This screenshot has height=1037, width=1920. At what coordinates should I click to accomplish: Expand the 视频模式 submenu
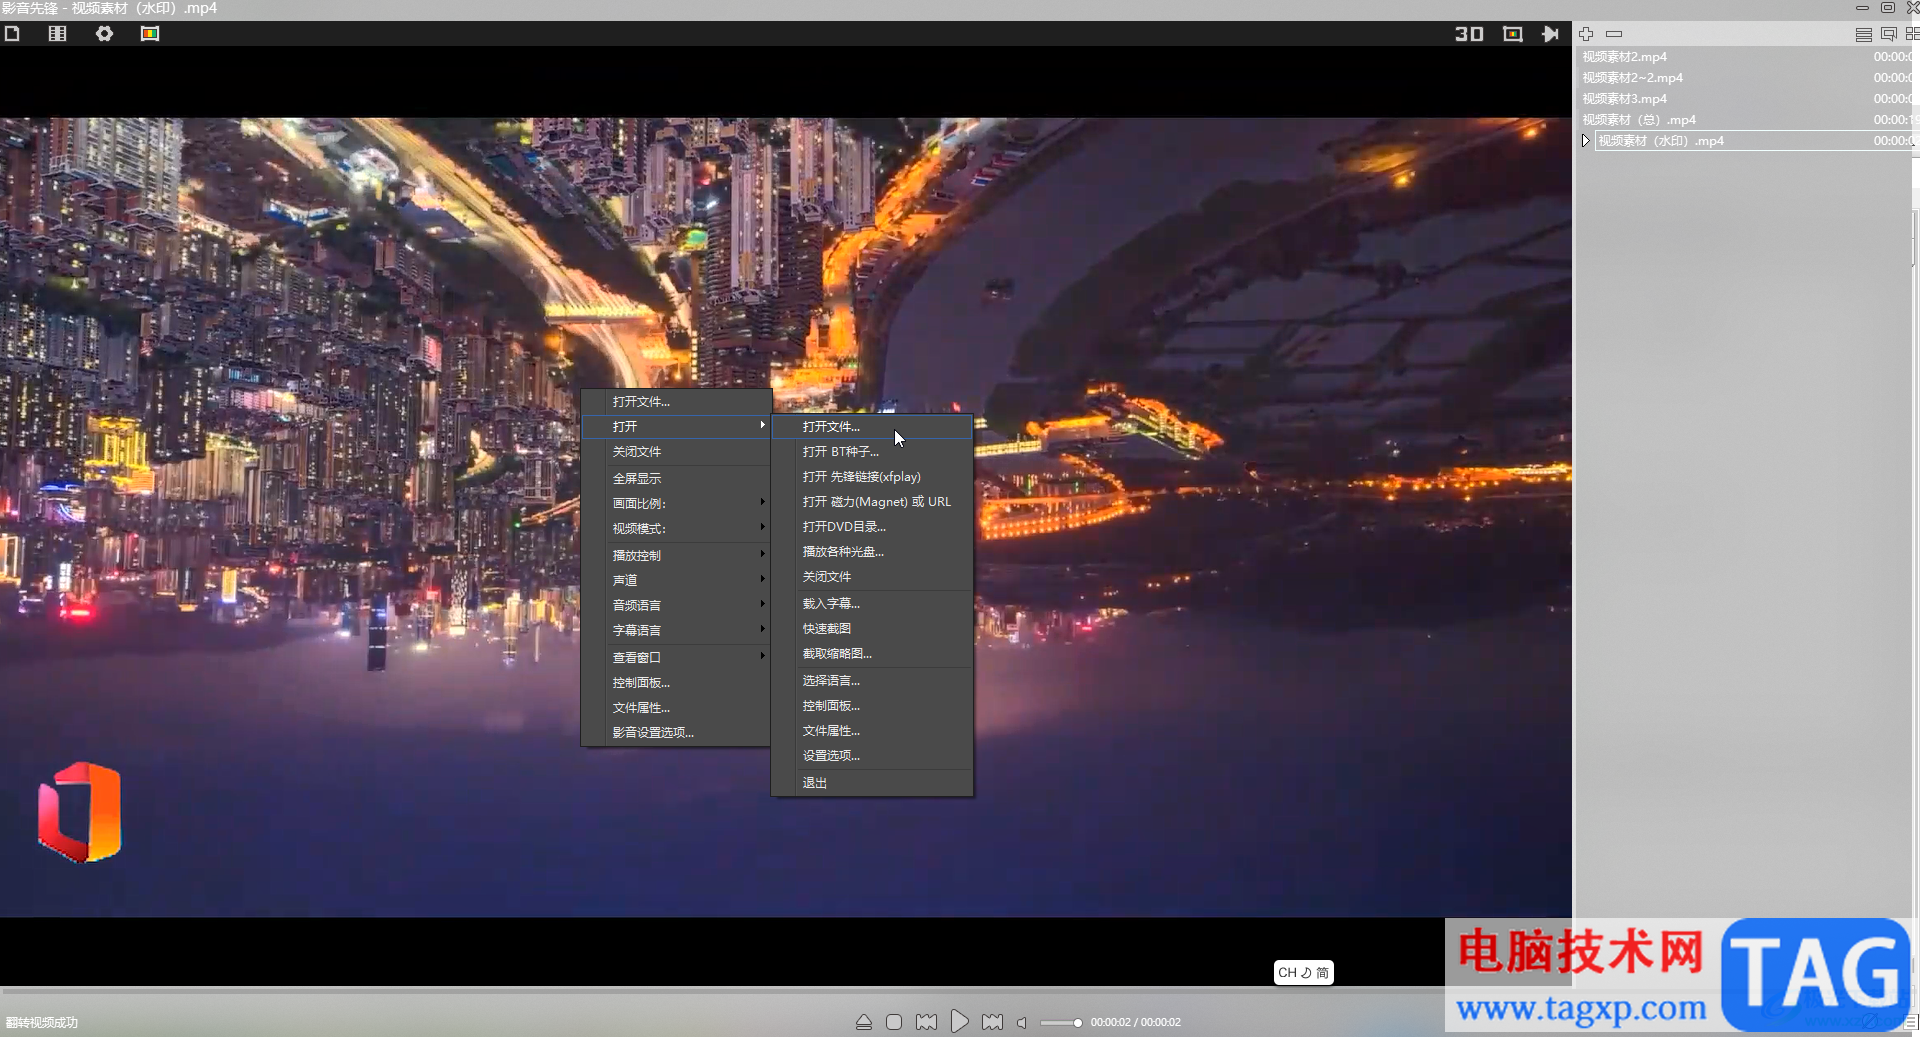[676, 528]
